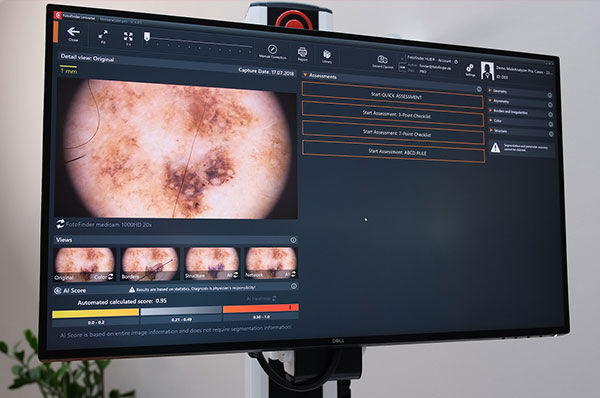Click the Asymmetry row info icon
This screenshot has height=398, width=600.
[550, 105]
